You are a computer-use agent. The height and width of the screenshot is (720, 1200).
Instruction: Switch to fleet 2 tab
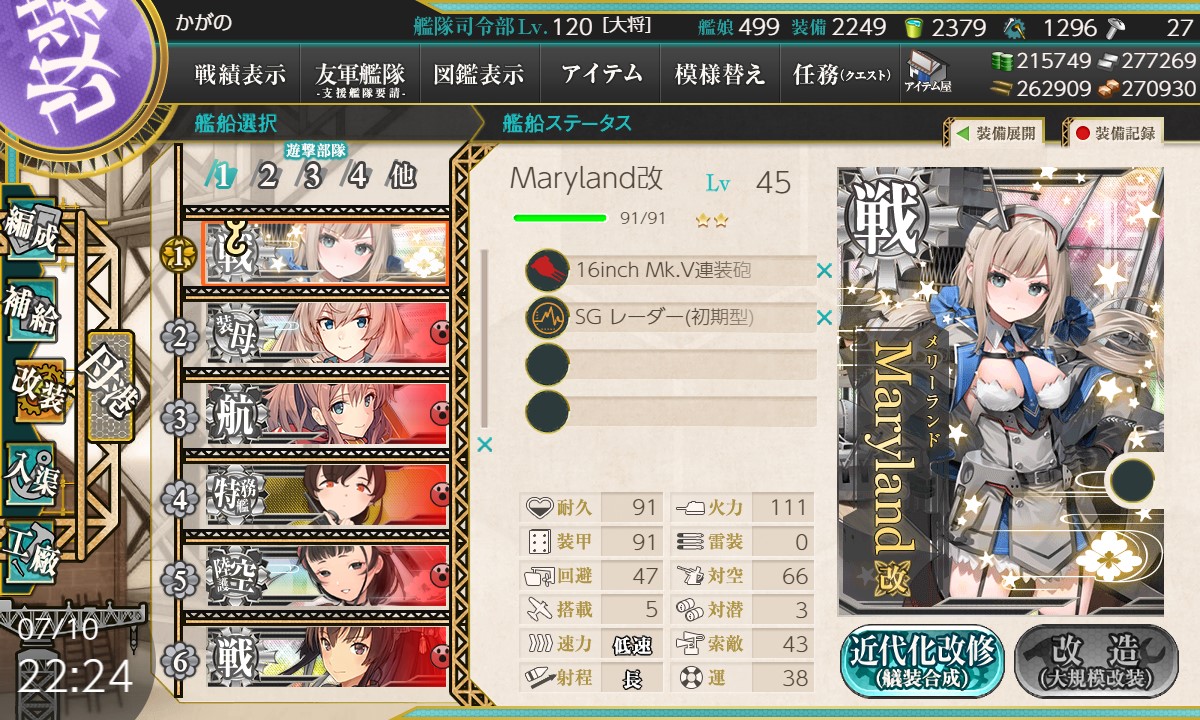click(x=267, y=176)
